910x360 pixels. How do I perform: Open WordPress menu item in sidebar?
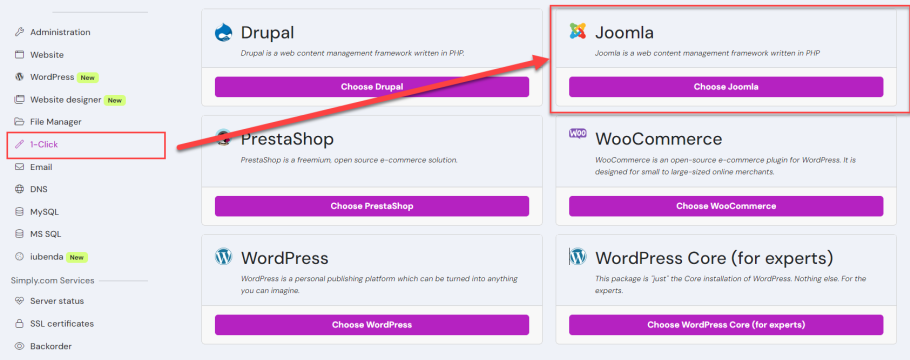52,77
